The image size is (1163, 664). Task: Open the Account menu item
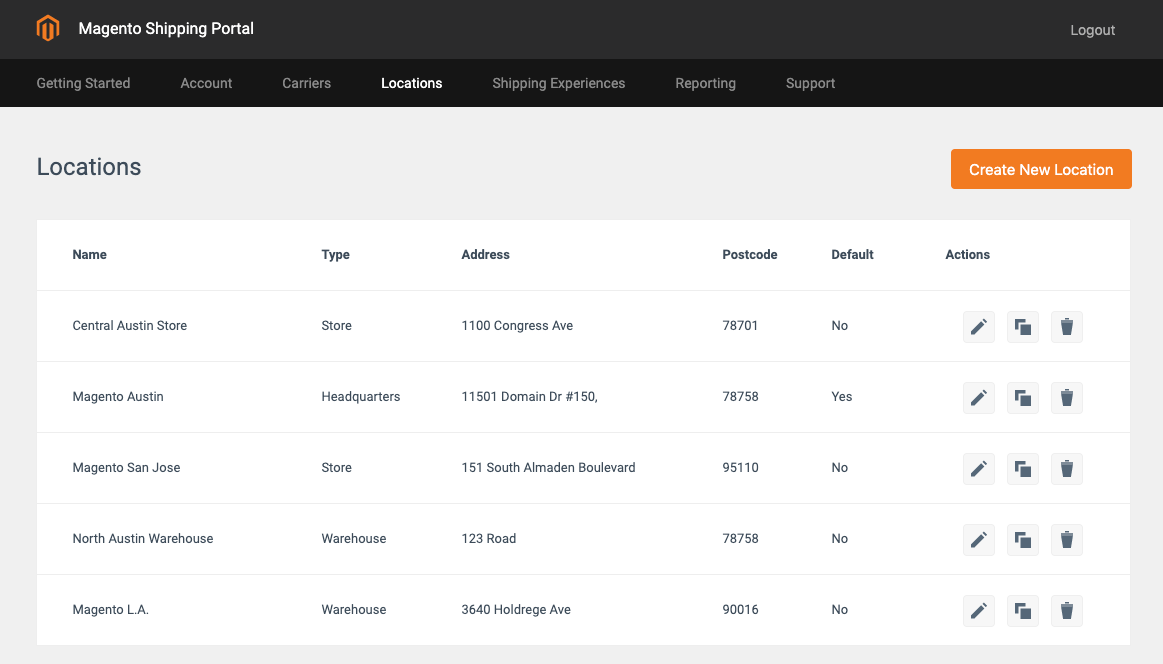point(206,83)
